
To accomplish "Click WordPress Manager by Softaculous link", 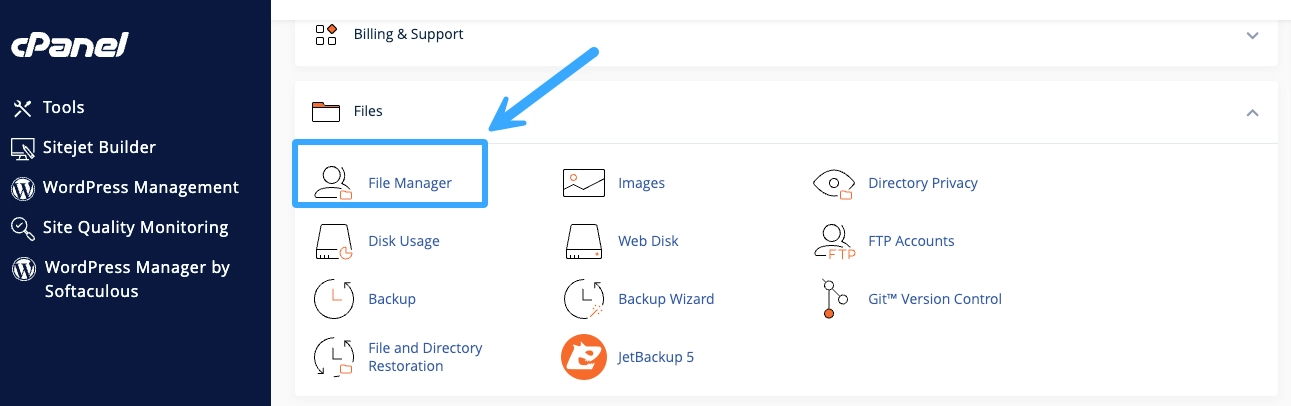I will click(x=137, y=279).
